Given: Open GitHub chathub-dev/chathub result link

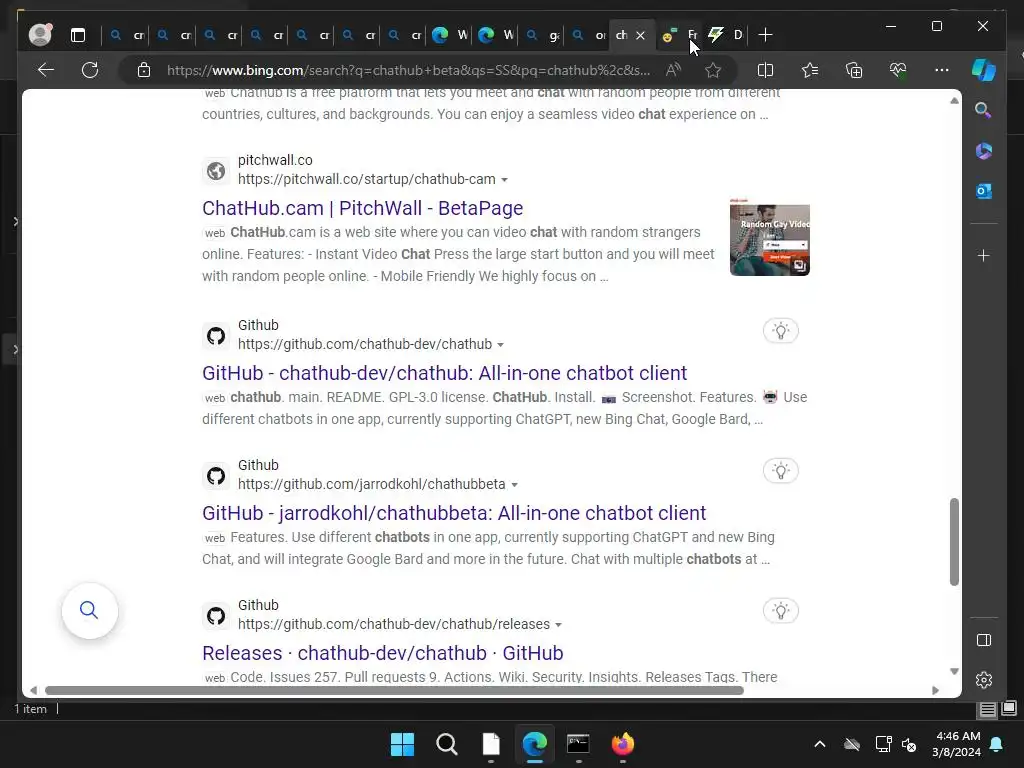Looking at the screenshot, I should point(445,373).
